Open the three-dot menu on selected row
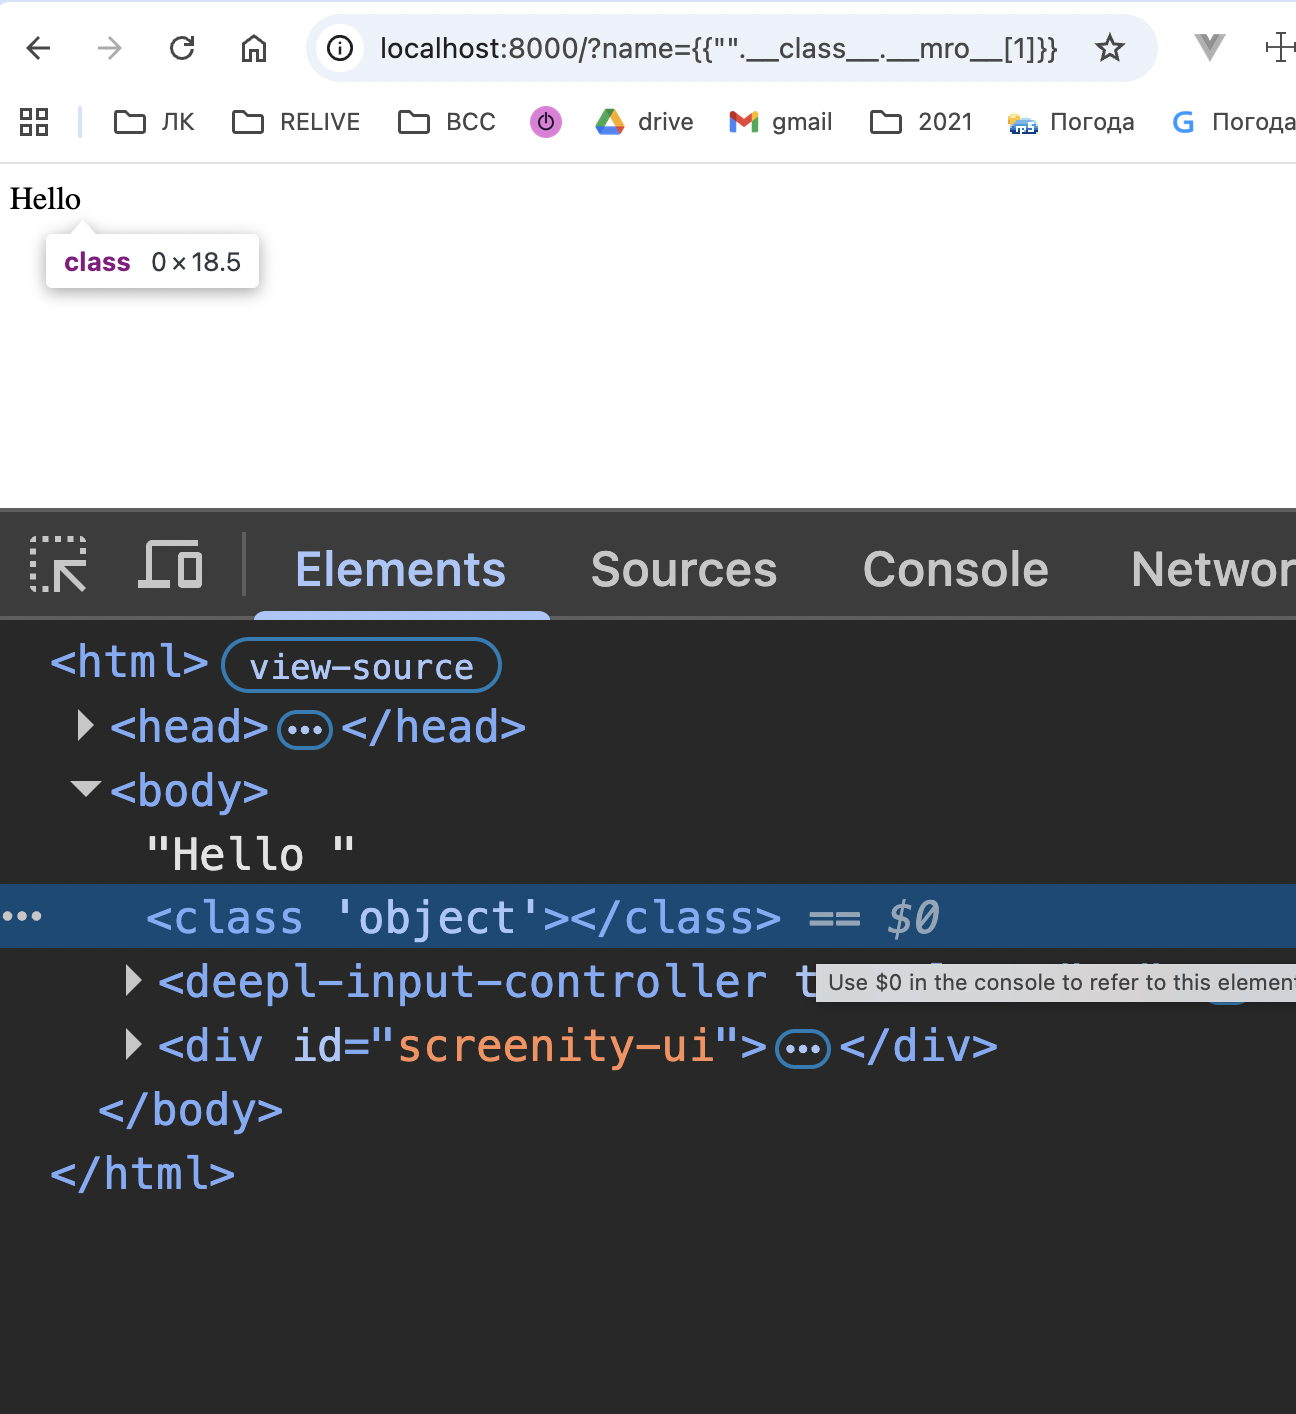The image size is (1296, 1414). pos(22,916)
